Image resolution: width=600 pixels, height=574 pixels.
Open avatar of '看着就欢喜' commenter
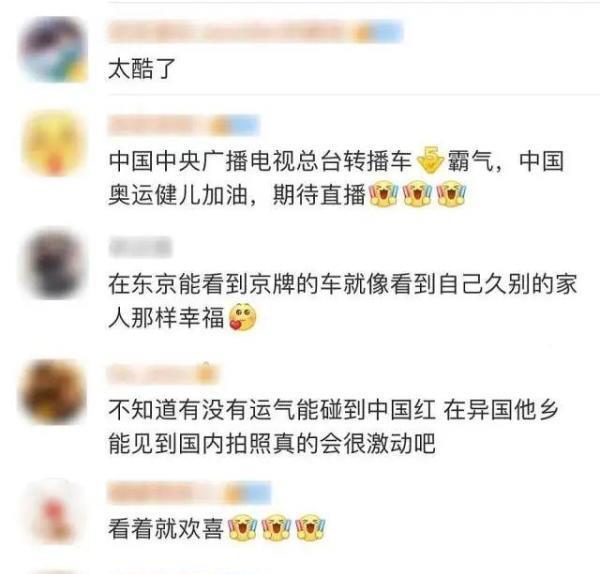pyautogui.click(x=54, y=512)
